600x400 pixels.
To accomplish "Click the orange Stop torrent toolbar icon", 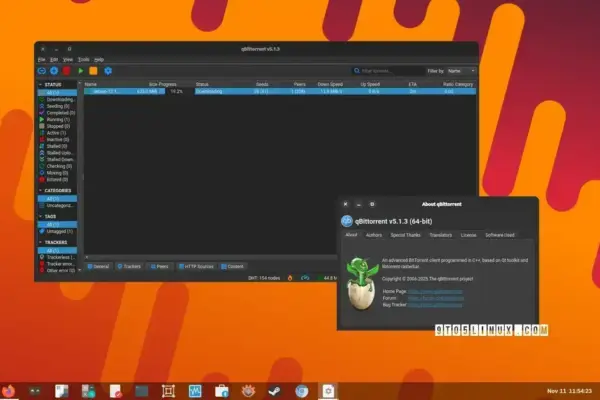I will (93, 71).
